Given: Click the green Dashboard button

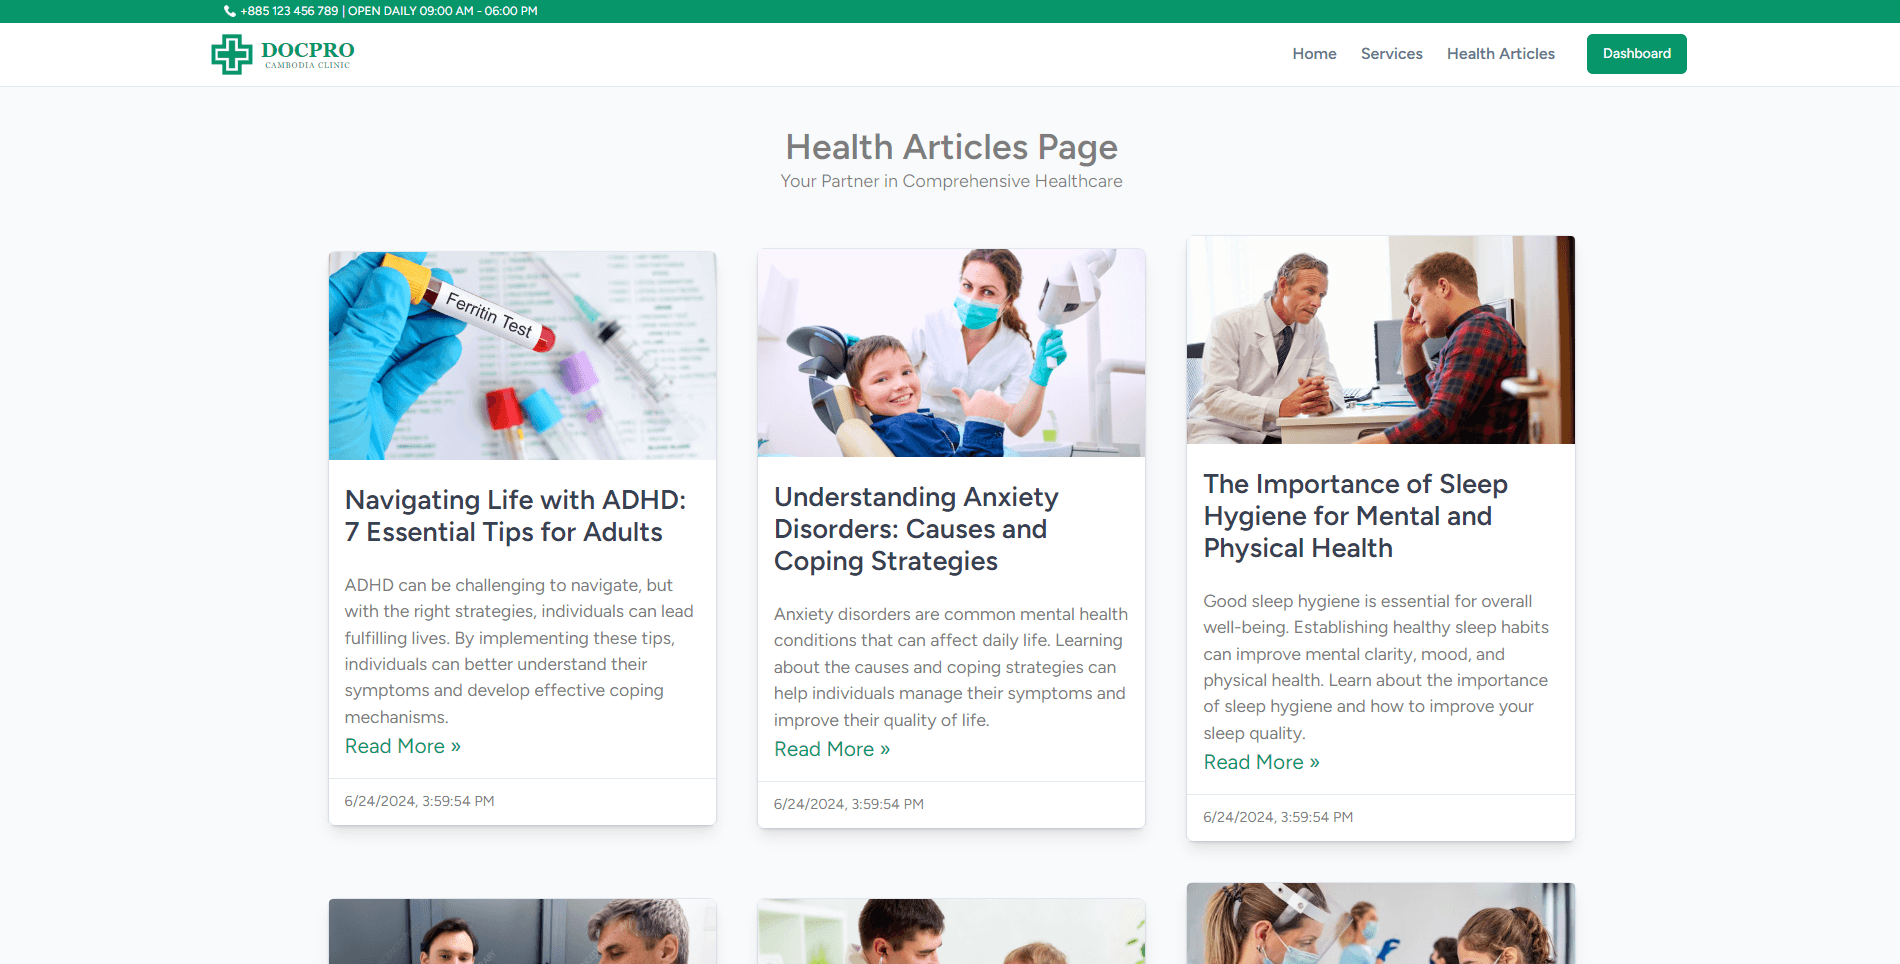Looking at the screenshot, I should click(1636, 54).
